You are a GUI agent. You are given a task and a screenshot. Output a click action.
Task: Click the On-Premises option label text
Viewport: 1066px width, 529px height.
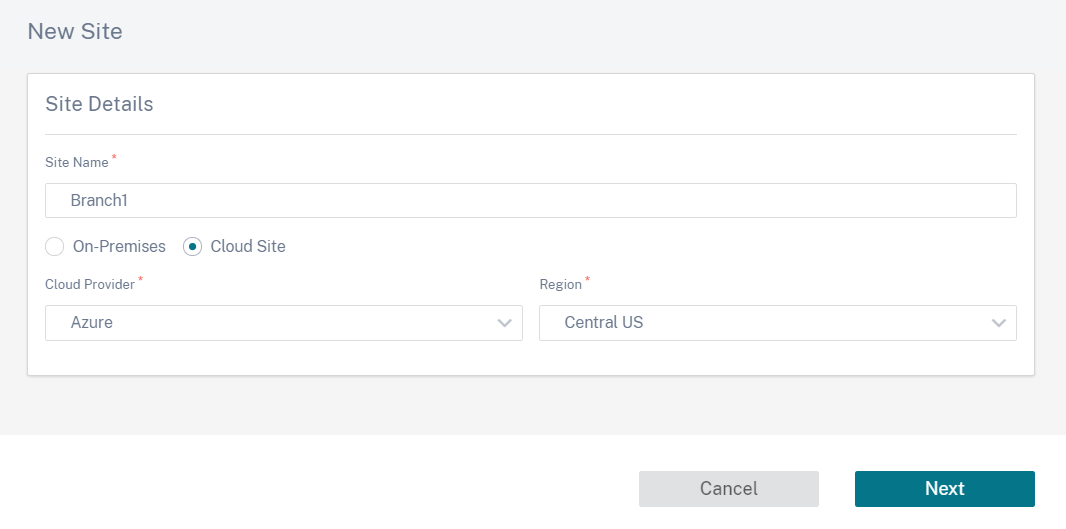[x=119, y=247]
